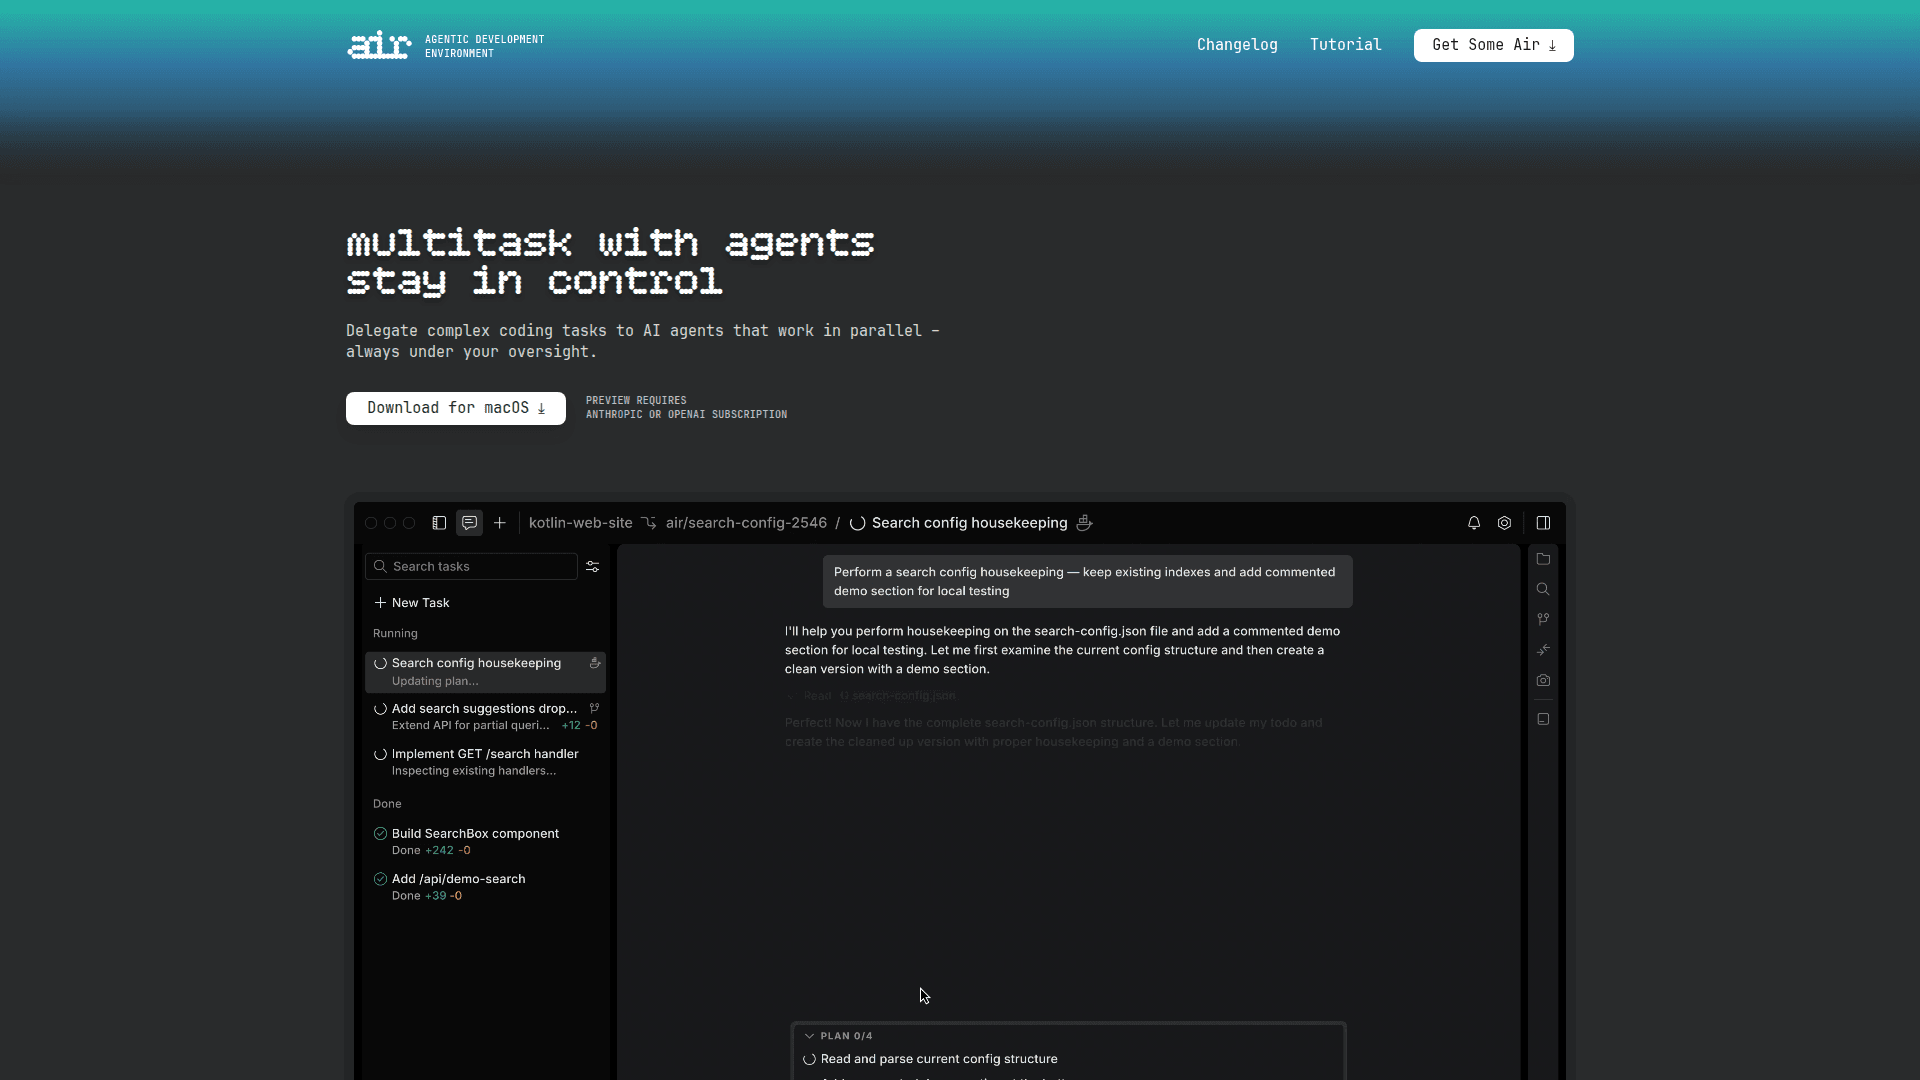Click the Search tasks input field
The width and height of the screenshot is (1920, 1080).
pos(478,566)
